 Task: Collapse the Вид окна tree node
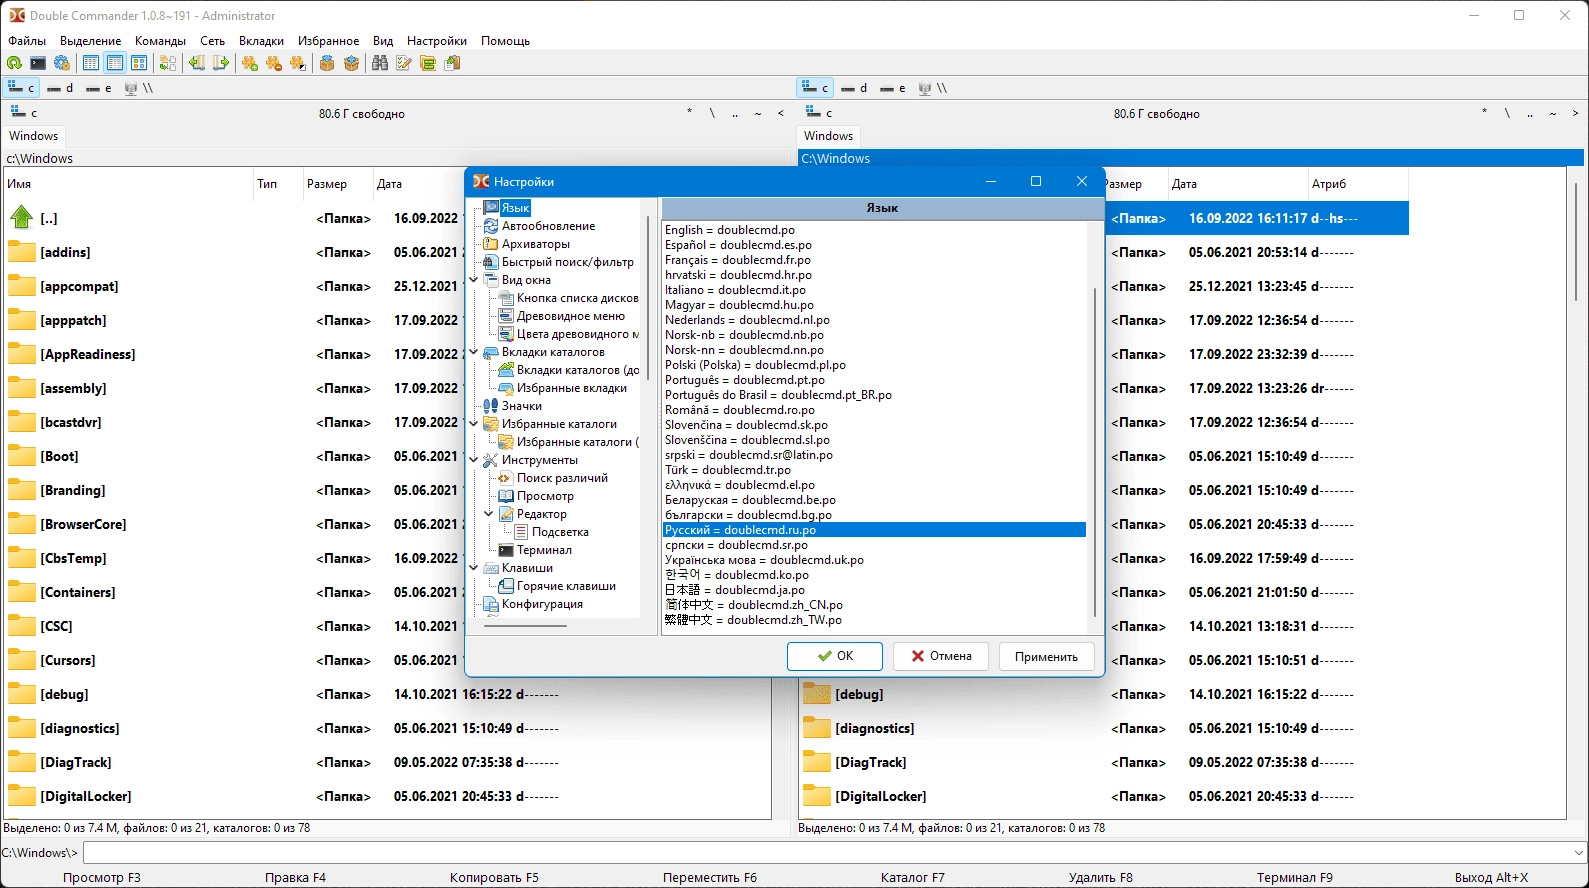(x=475, y=280)
